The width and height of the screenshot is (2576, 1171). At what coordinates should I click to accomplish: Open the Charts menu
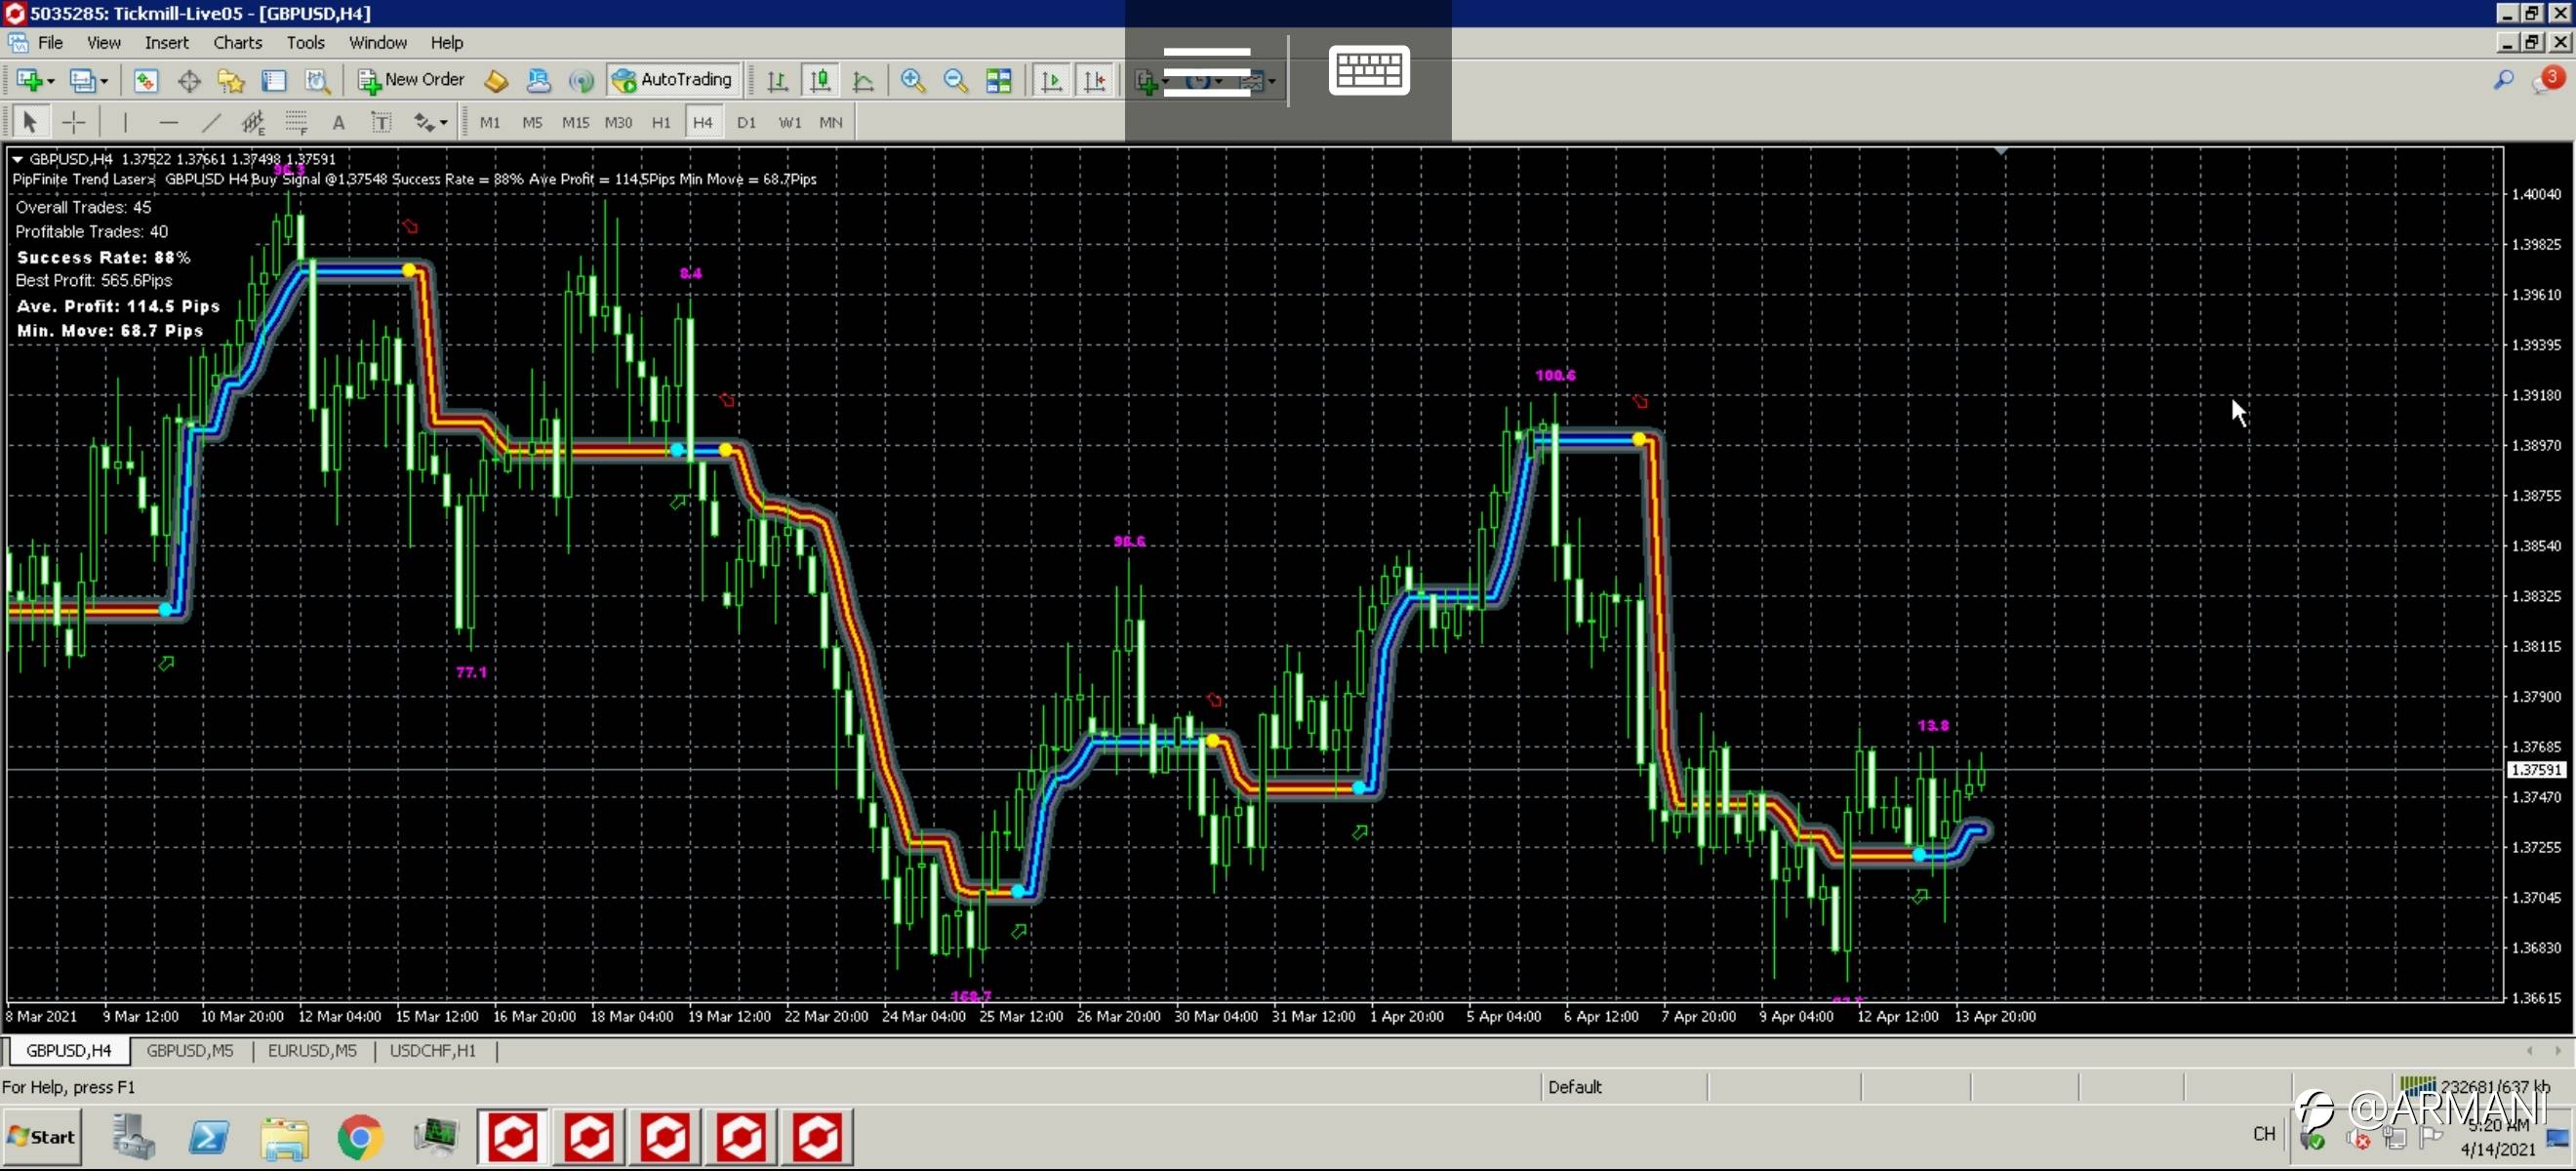[237, 42]
